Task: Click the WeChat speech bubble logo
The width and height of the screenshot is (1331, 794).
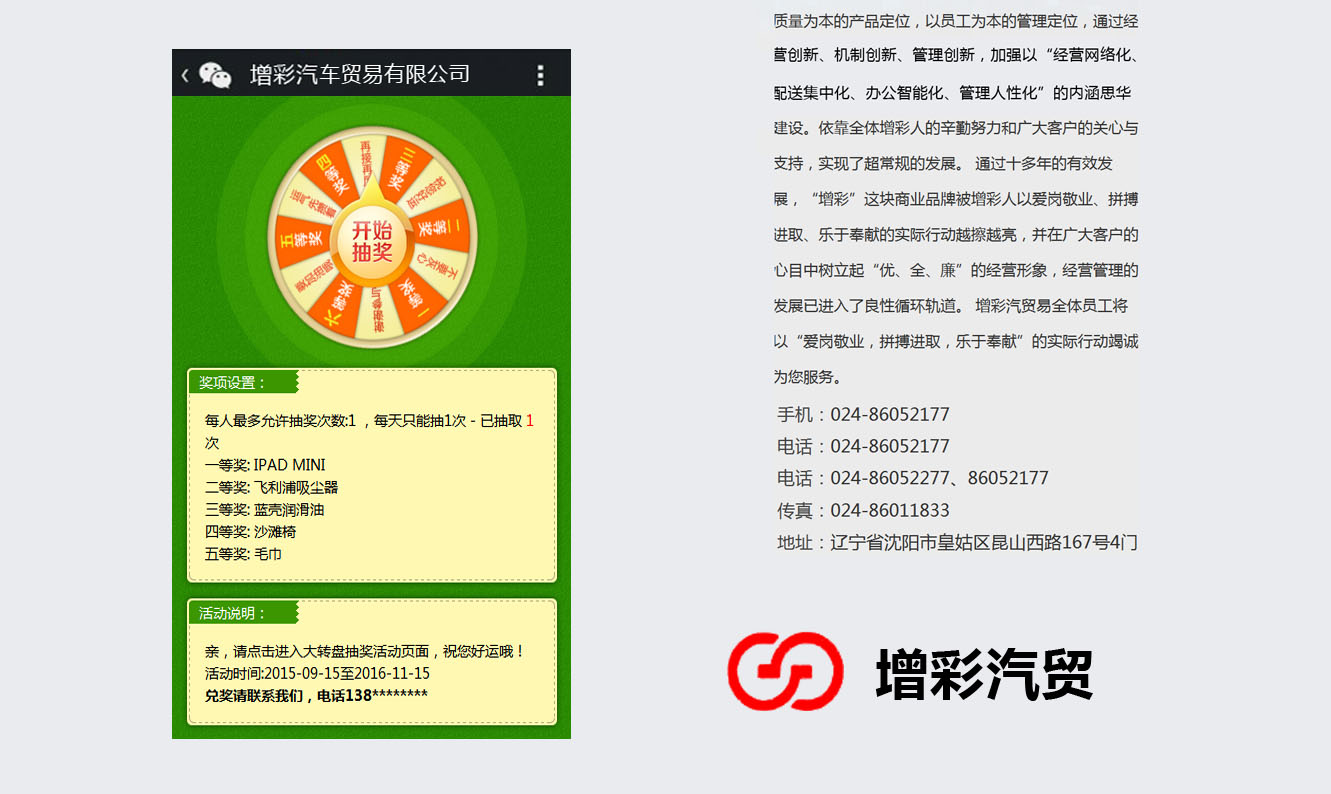Action: pos(215,75)
